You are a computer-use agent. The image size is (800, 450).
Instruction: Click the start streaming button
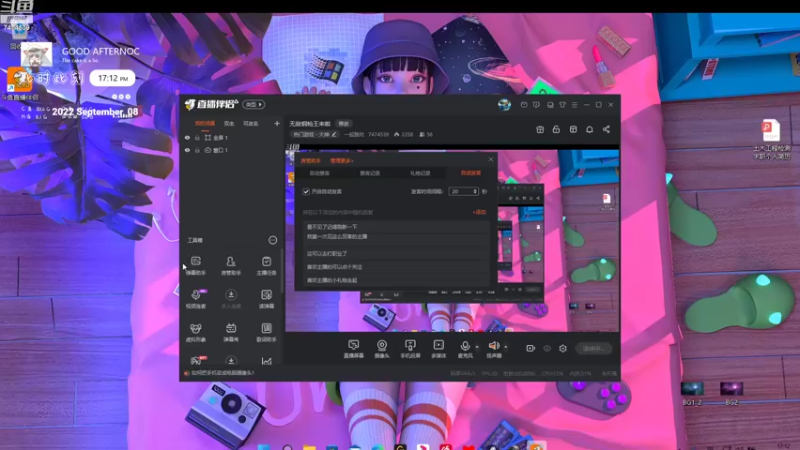click(593, 348)
